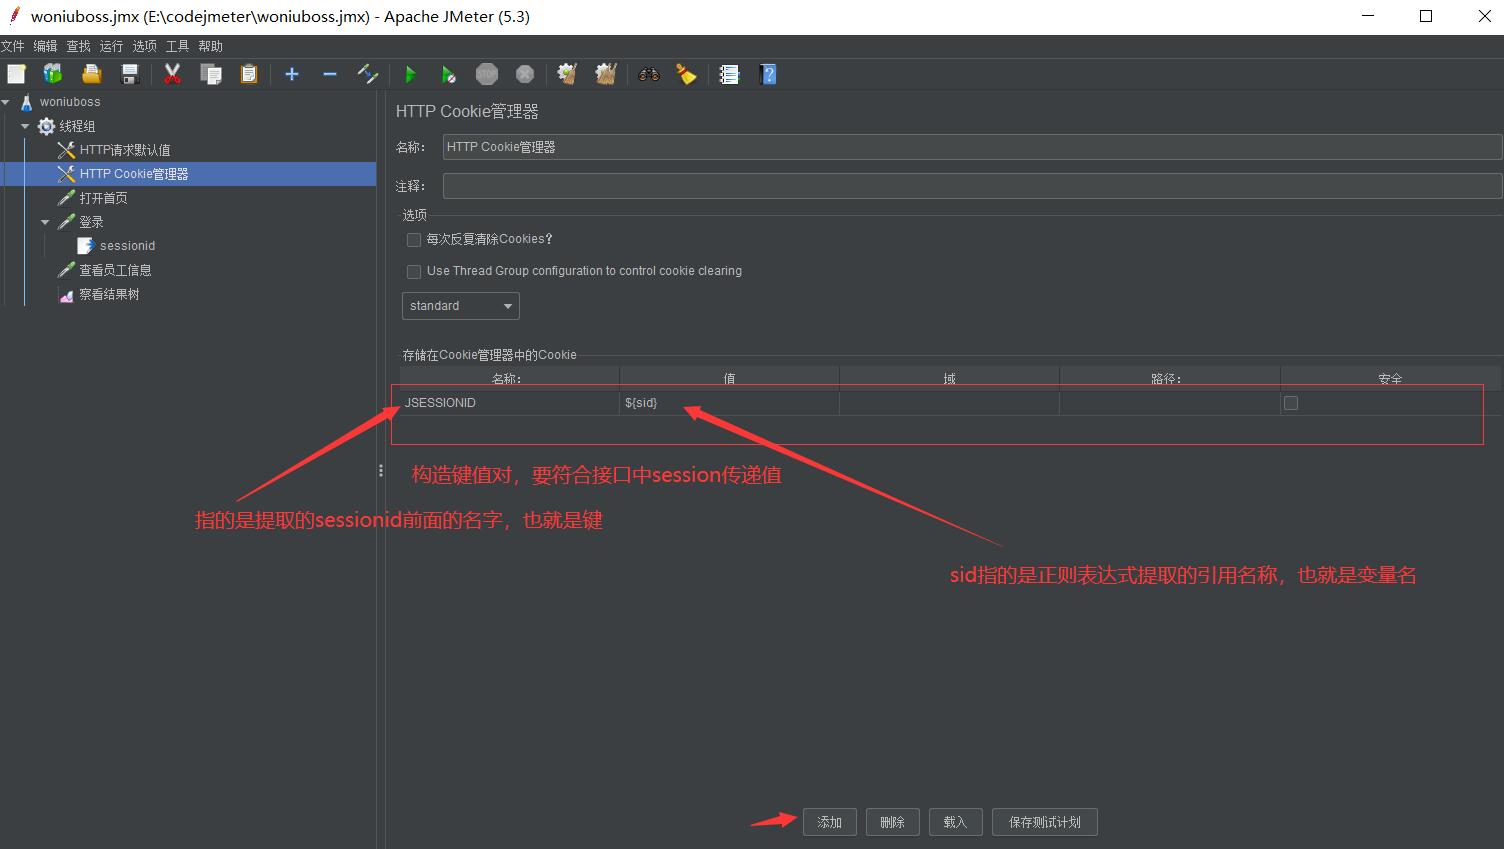Image resolution: width=1504 pixels, height=849 pixels.
Task: Click the 载入 button
Action: click(956, 822)
